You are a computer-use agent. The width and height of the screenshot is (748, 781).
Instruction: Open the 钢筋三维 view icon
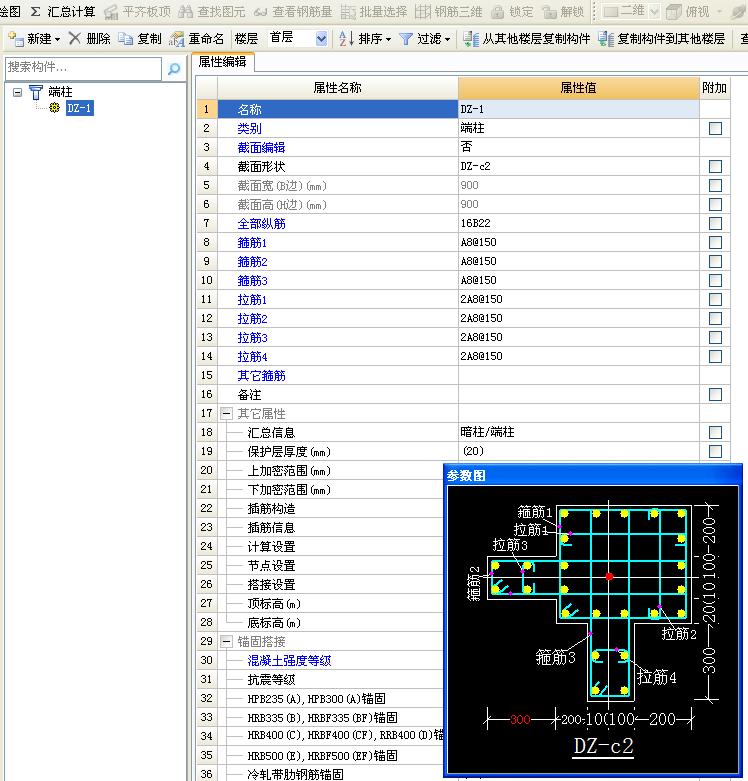[x=423, y=12]
